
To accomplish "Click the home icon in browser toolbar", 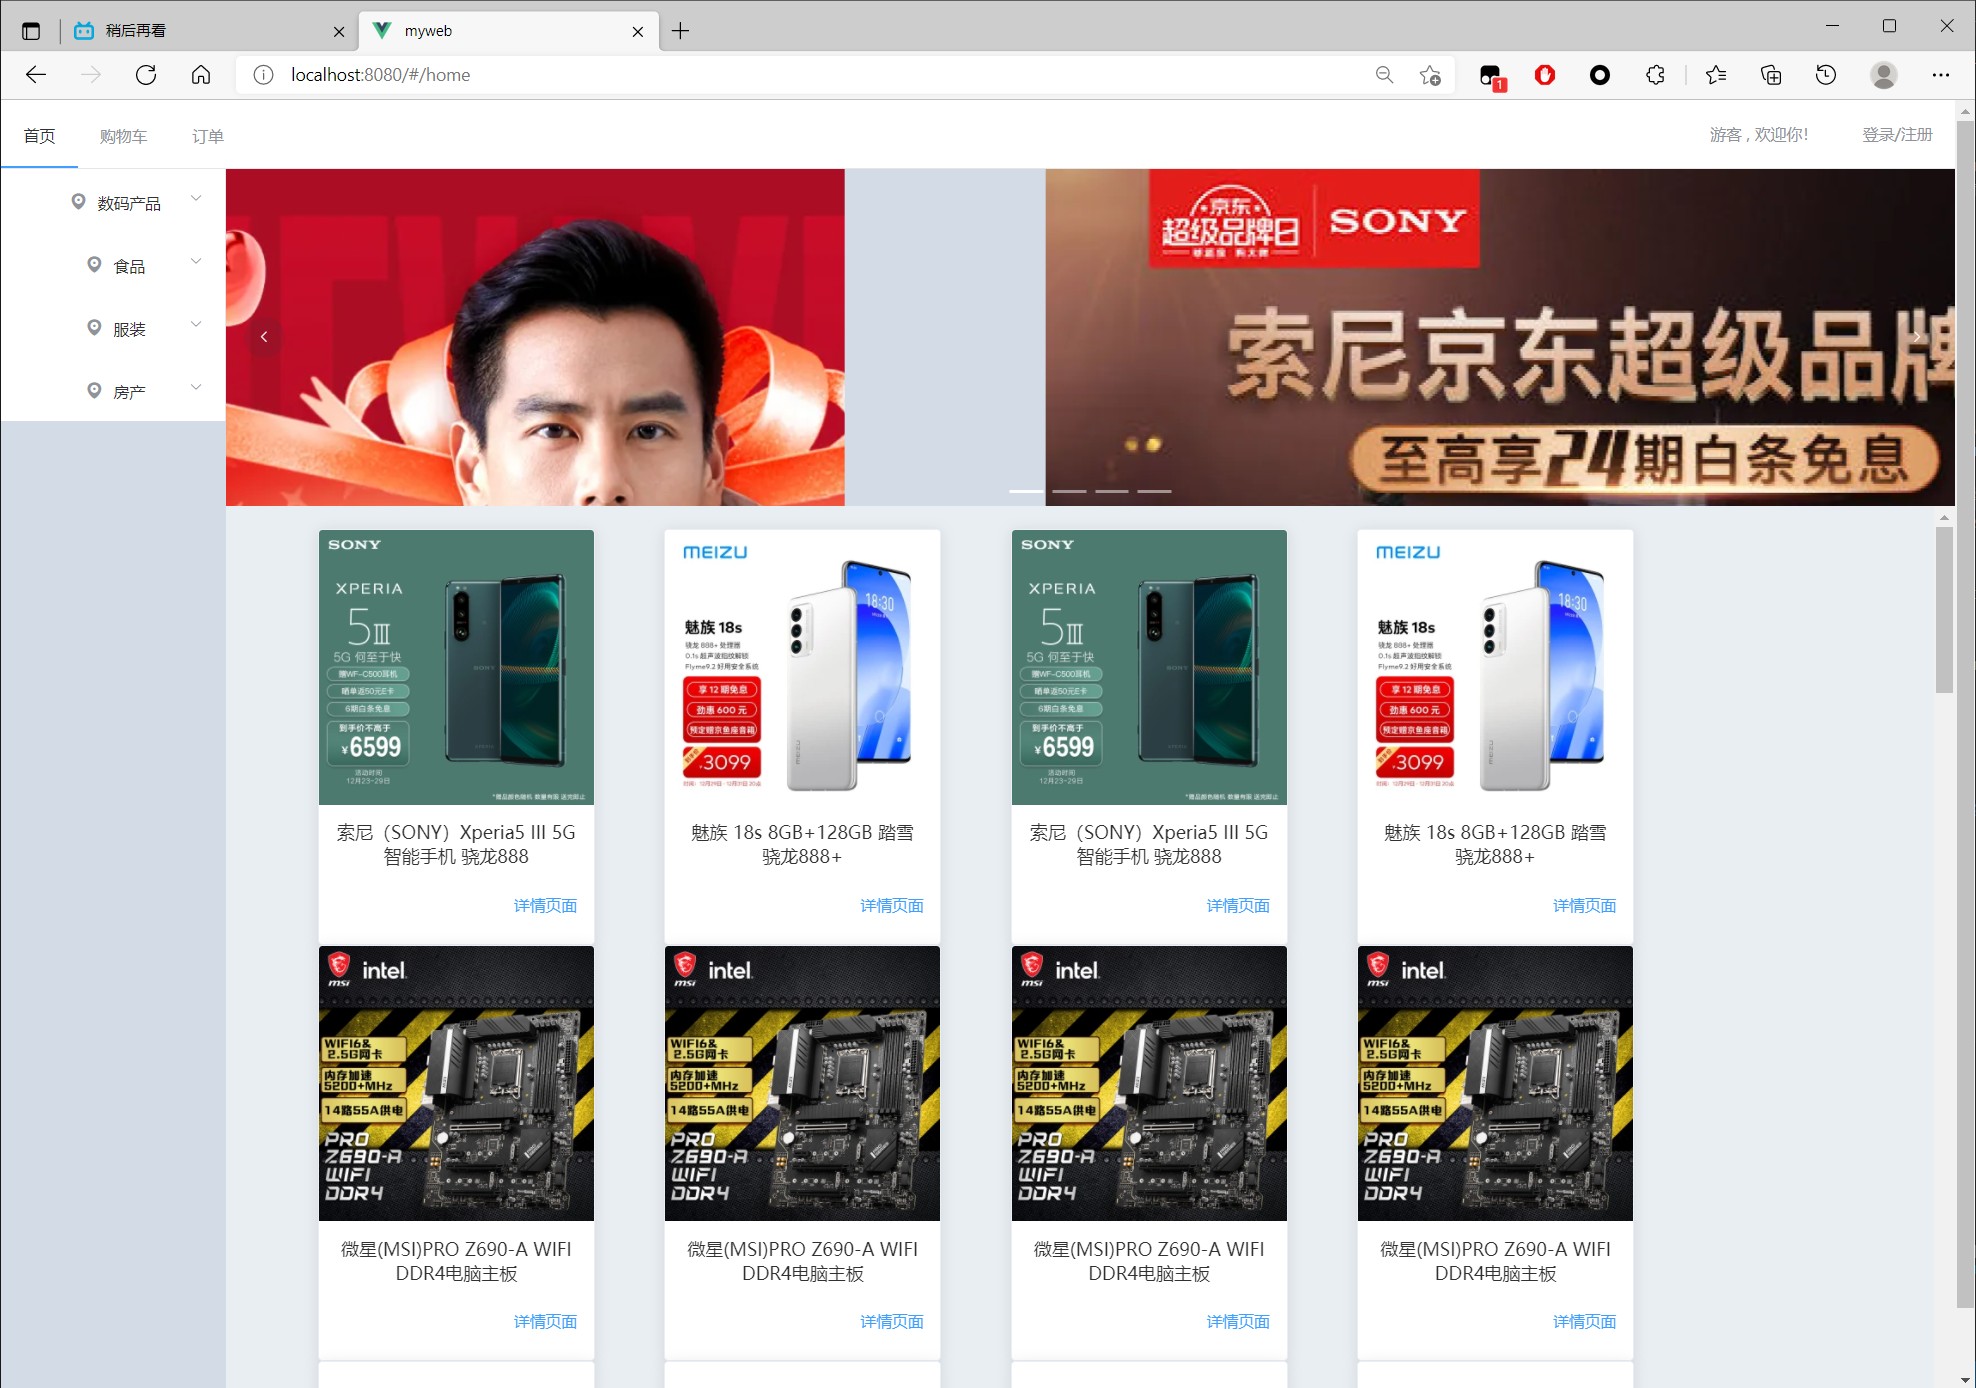I will [x=200, y=74].
